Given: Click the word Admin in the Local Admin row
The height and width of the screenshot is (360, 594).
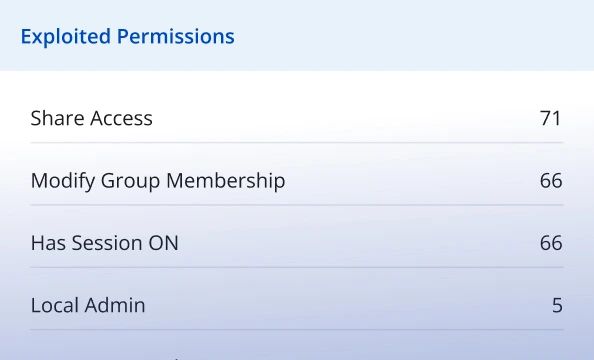Looking at the screenshot, I should click(x=115, y=305).
